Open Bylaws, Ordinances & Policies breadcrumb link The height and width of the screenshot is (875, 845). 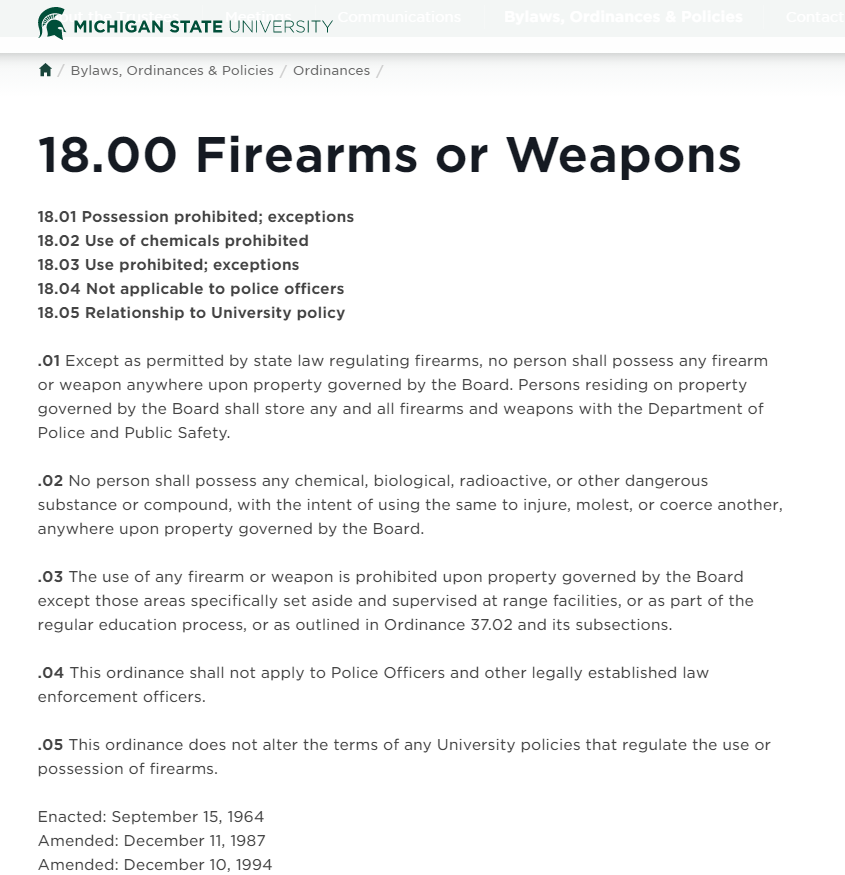(x=172, y=70)
